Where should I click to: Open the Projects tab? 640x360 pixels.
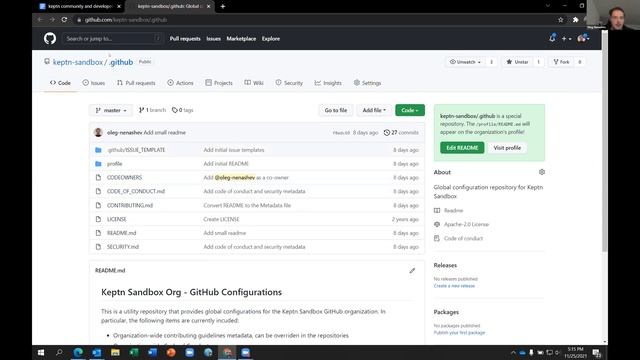point(219,83)
